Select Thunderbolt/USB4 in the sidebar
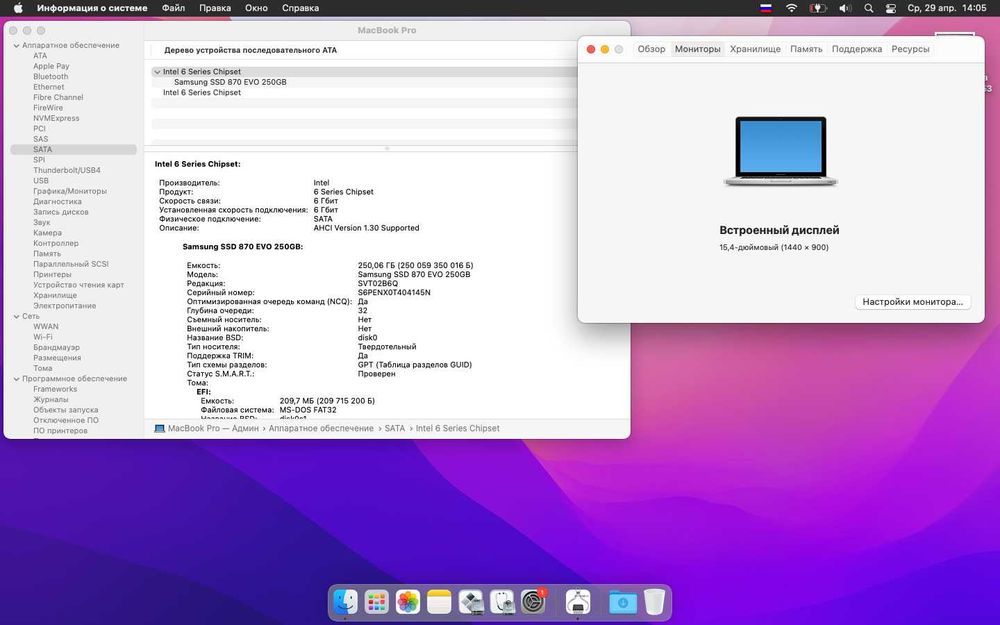Screen dimensions: 1000x625 tap(67, 170)
